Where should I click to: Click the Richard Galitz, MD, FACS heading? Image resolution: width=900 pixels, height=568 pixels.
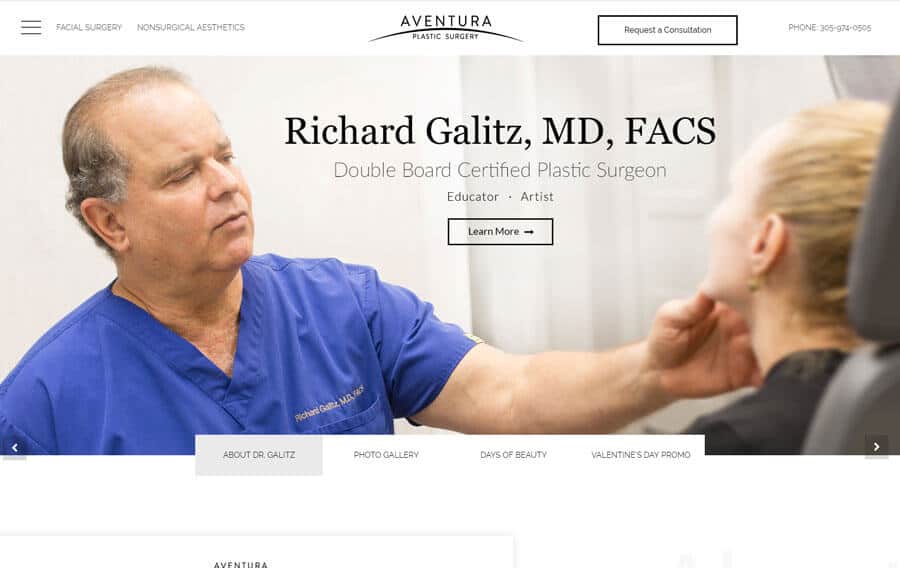[501, 131]
